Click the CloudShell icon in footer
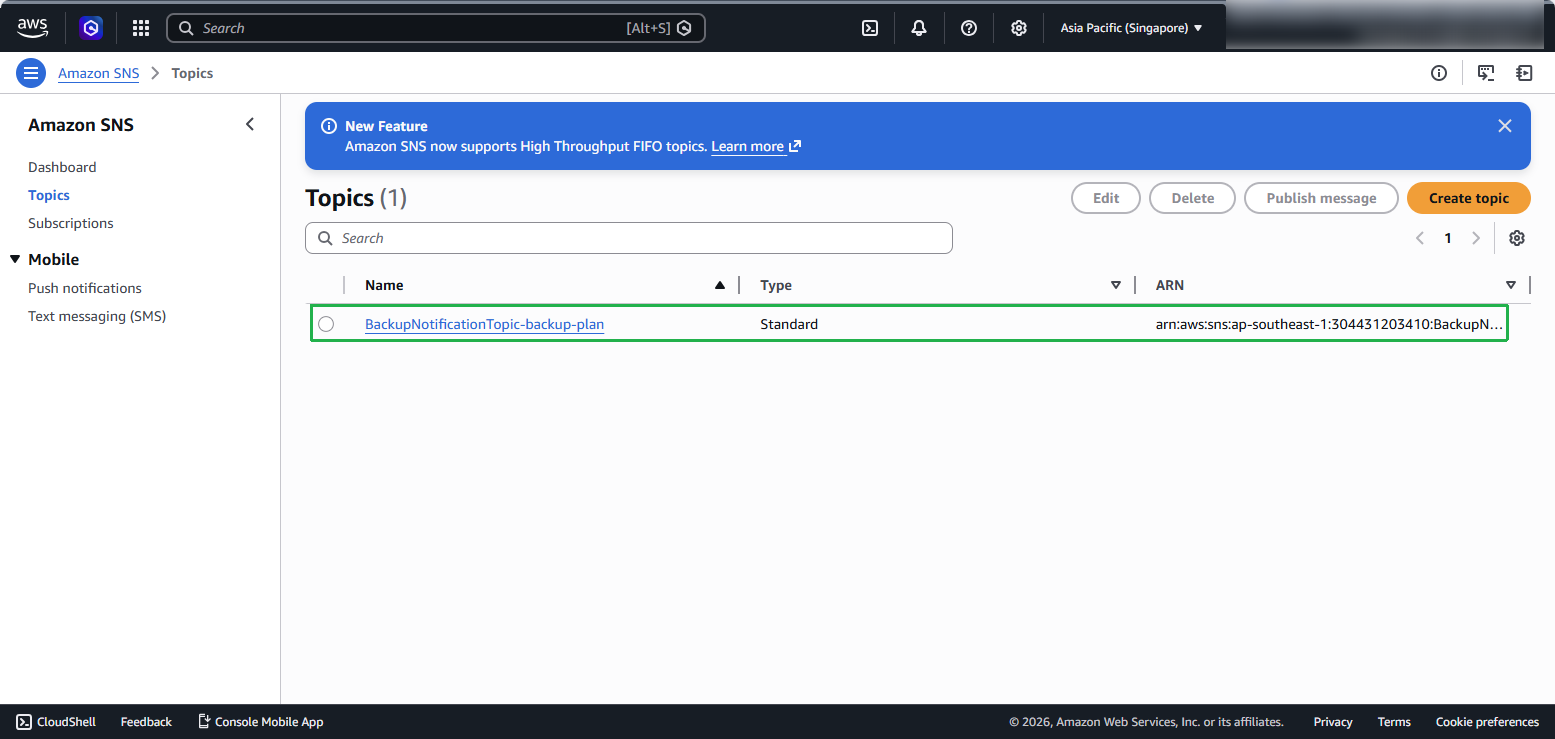This screenshot has height=739, width=1555. (x=24, y=721)
